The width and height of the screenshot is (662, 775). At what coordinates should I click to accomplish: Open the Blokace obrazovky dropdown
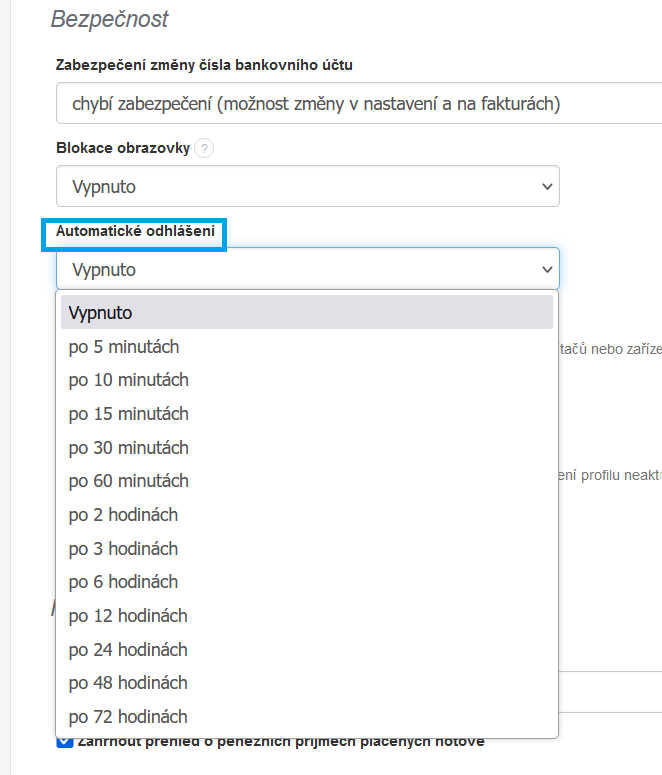tap(308, 186)
